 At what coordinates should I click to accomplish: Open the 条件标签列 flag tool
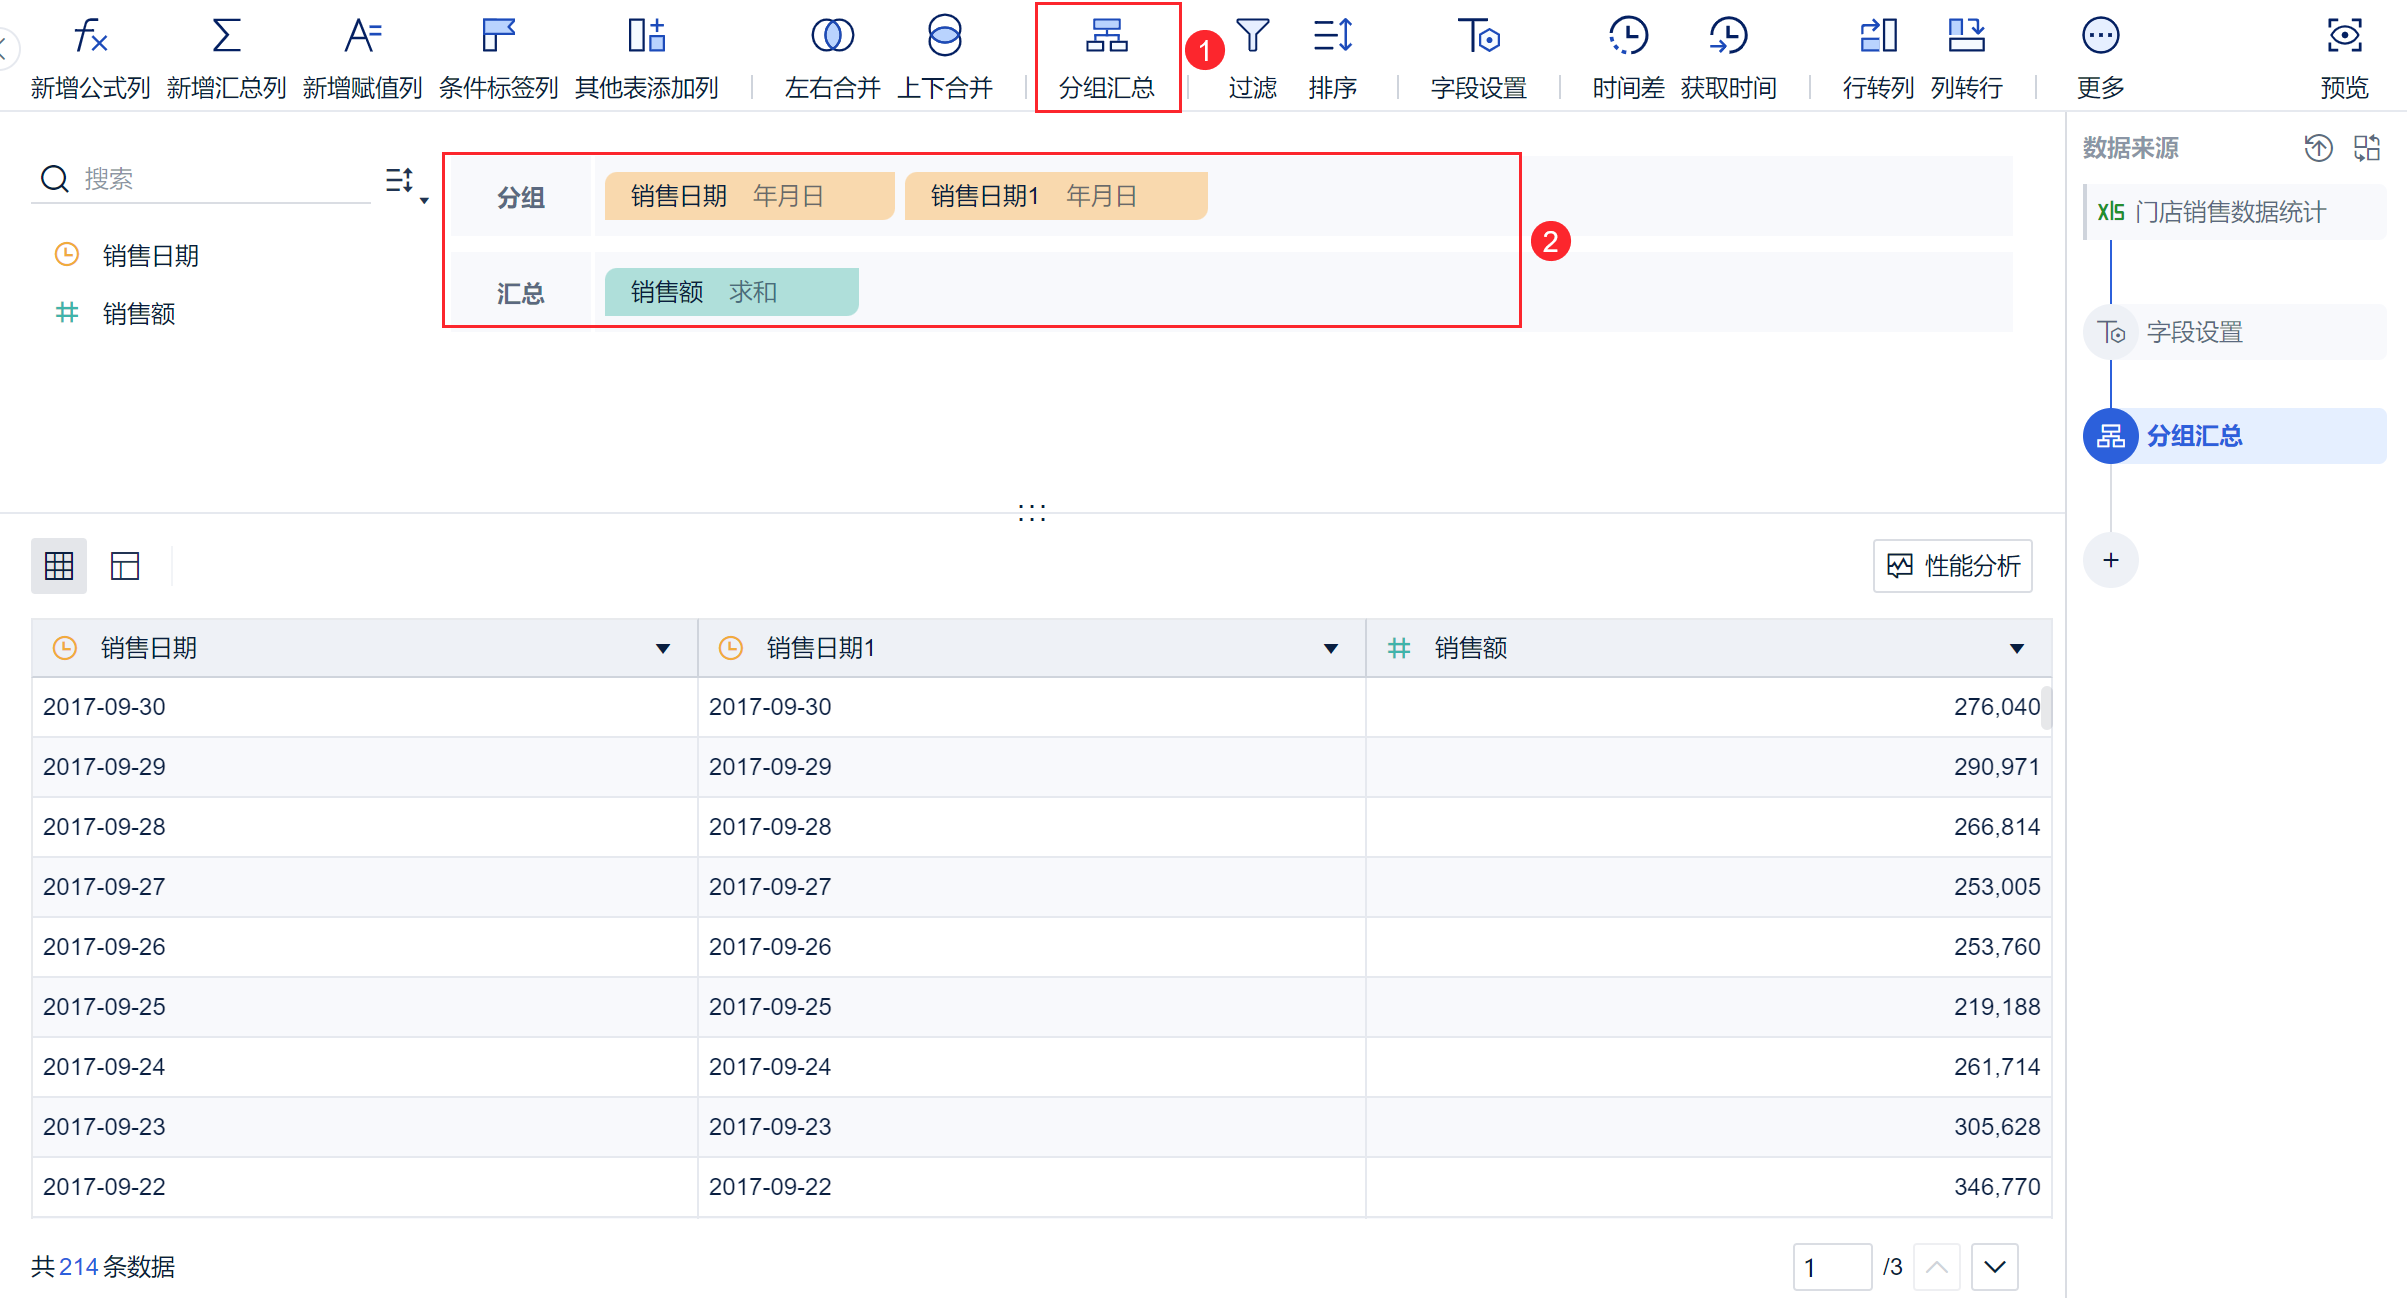(497, 37)
